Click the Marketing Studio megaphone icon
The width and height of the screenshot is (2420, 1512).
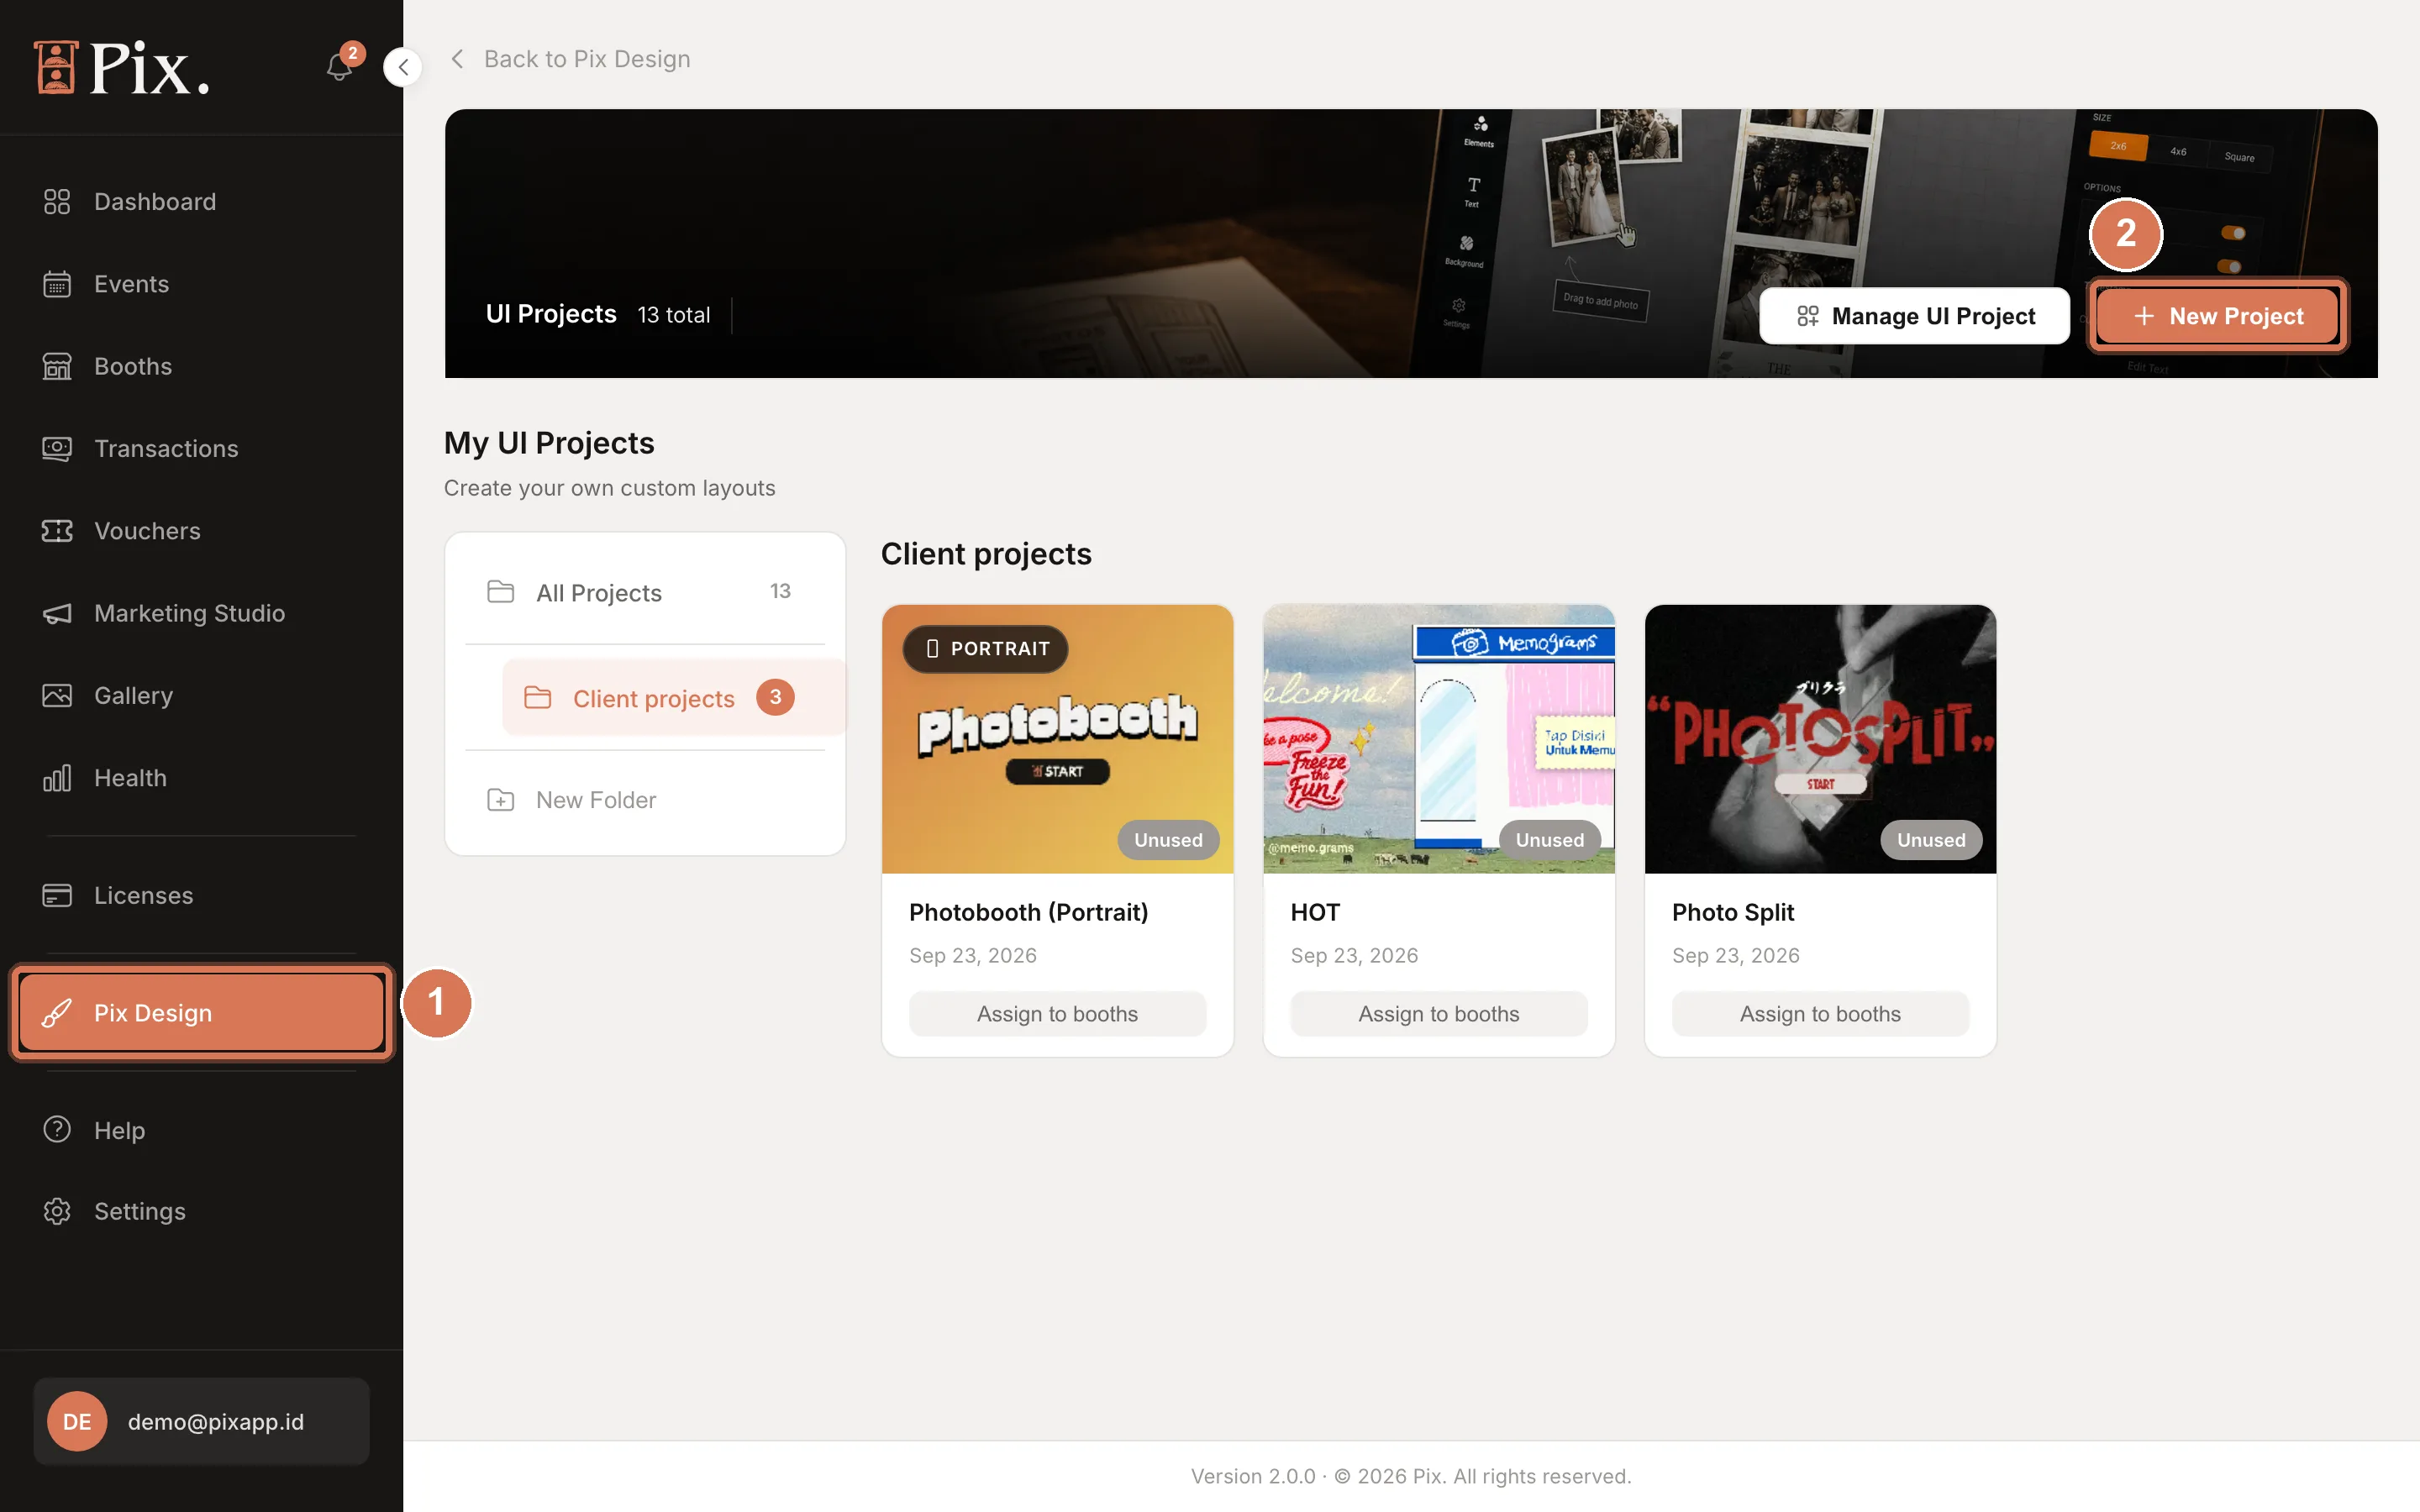(x=57, y=613)
